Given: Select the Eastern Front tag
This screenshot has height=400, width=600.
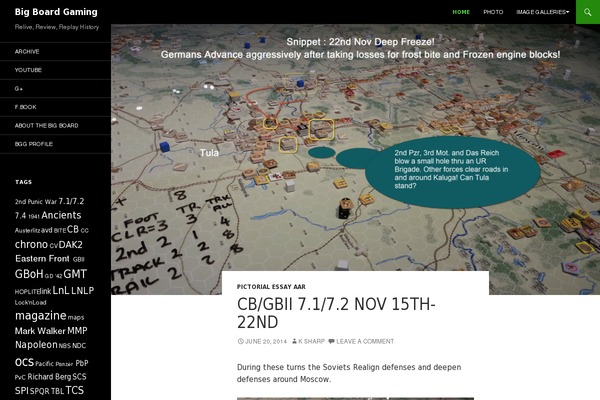Looking at the screenshot, I should [x=42, y=259].
